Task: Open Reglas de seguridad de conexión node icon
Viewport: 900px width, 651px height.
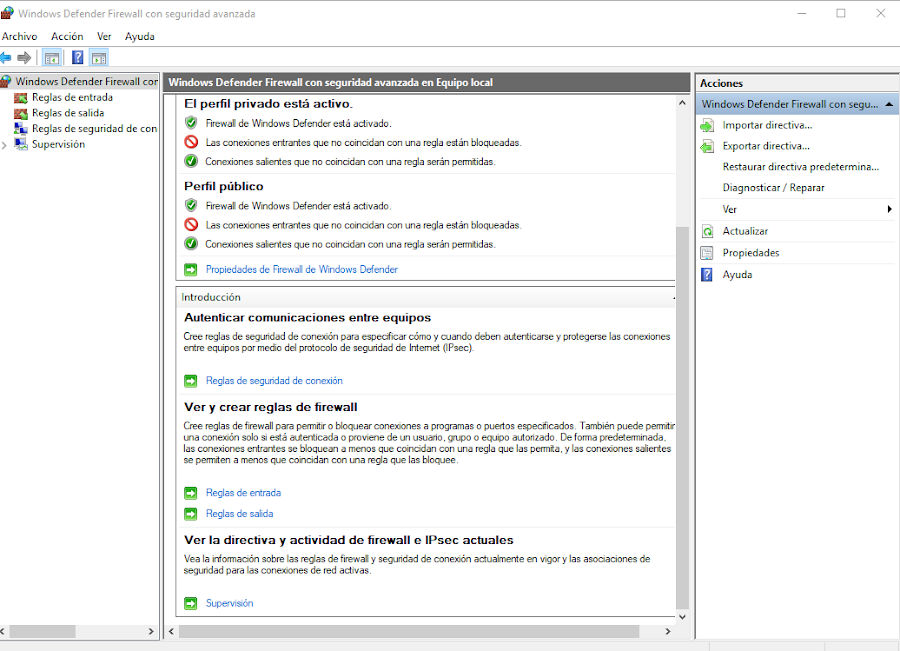Action: tap(21, 129)
